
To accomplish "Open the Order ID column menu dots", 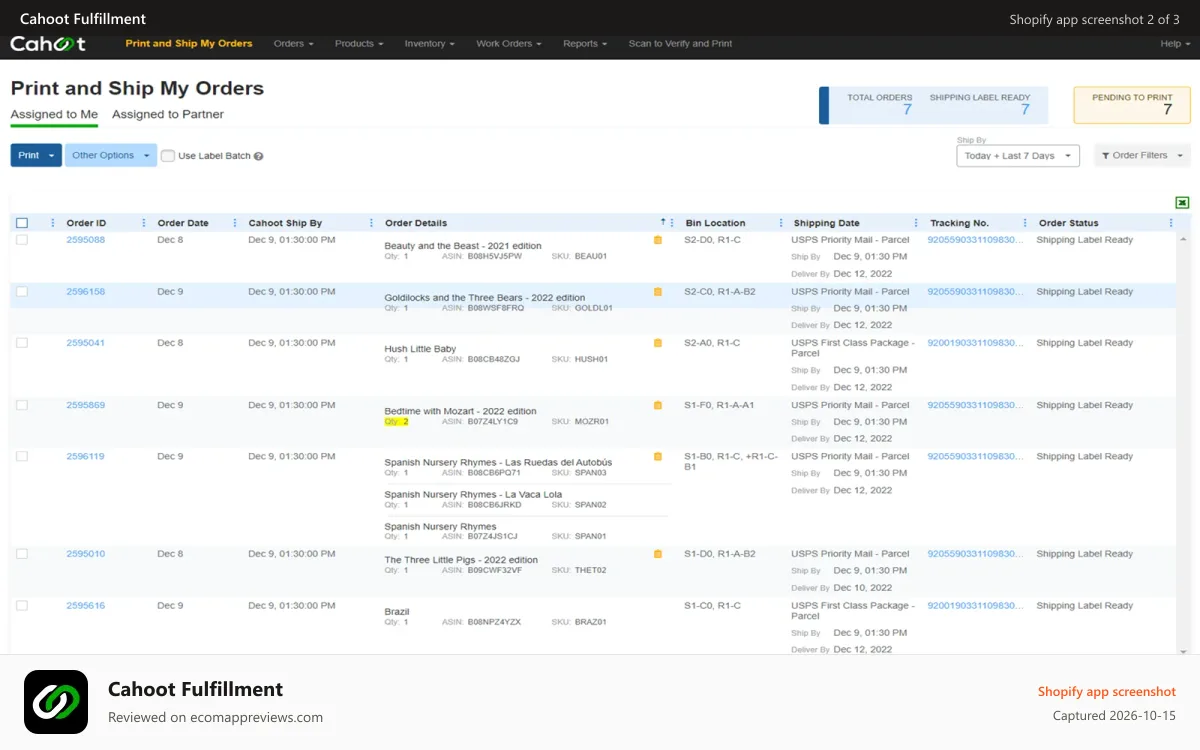I will (144, 223).
